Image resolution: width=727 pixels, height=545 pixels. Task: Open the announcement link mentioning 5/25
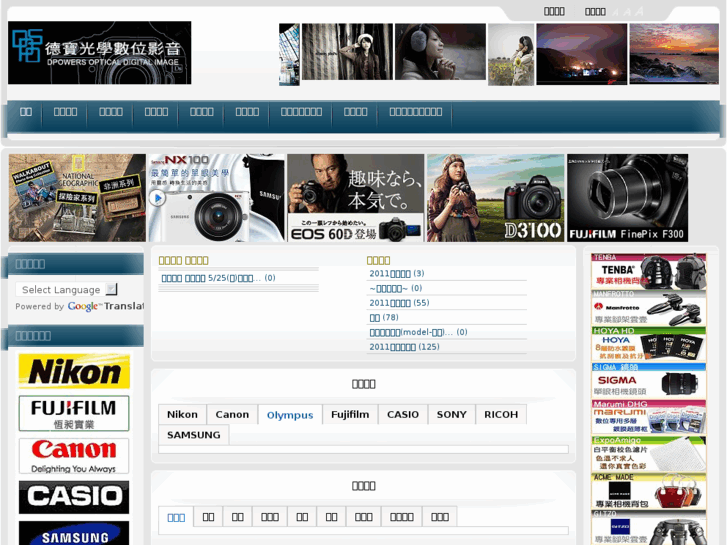pos(218,278)
